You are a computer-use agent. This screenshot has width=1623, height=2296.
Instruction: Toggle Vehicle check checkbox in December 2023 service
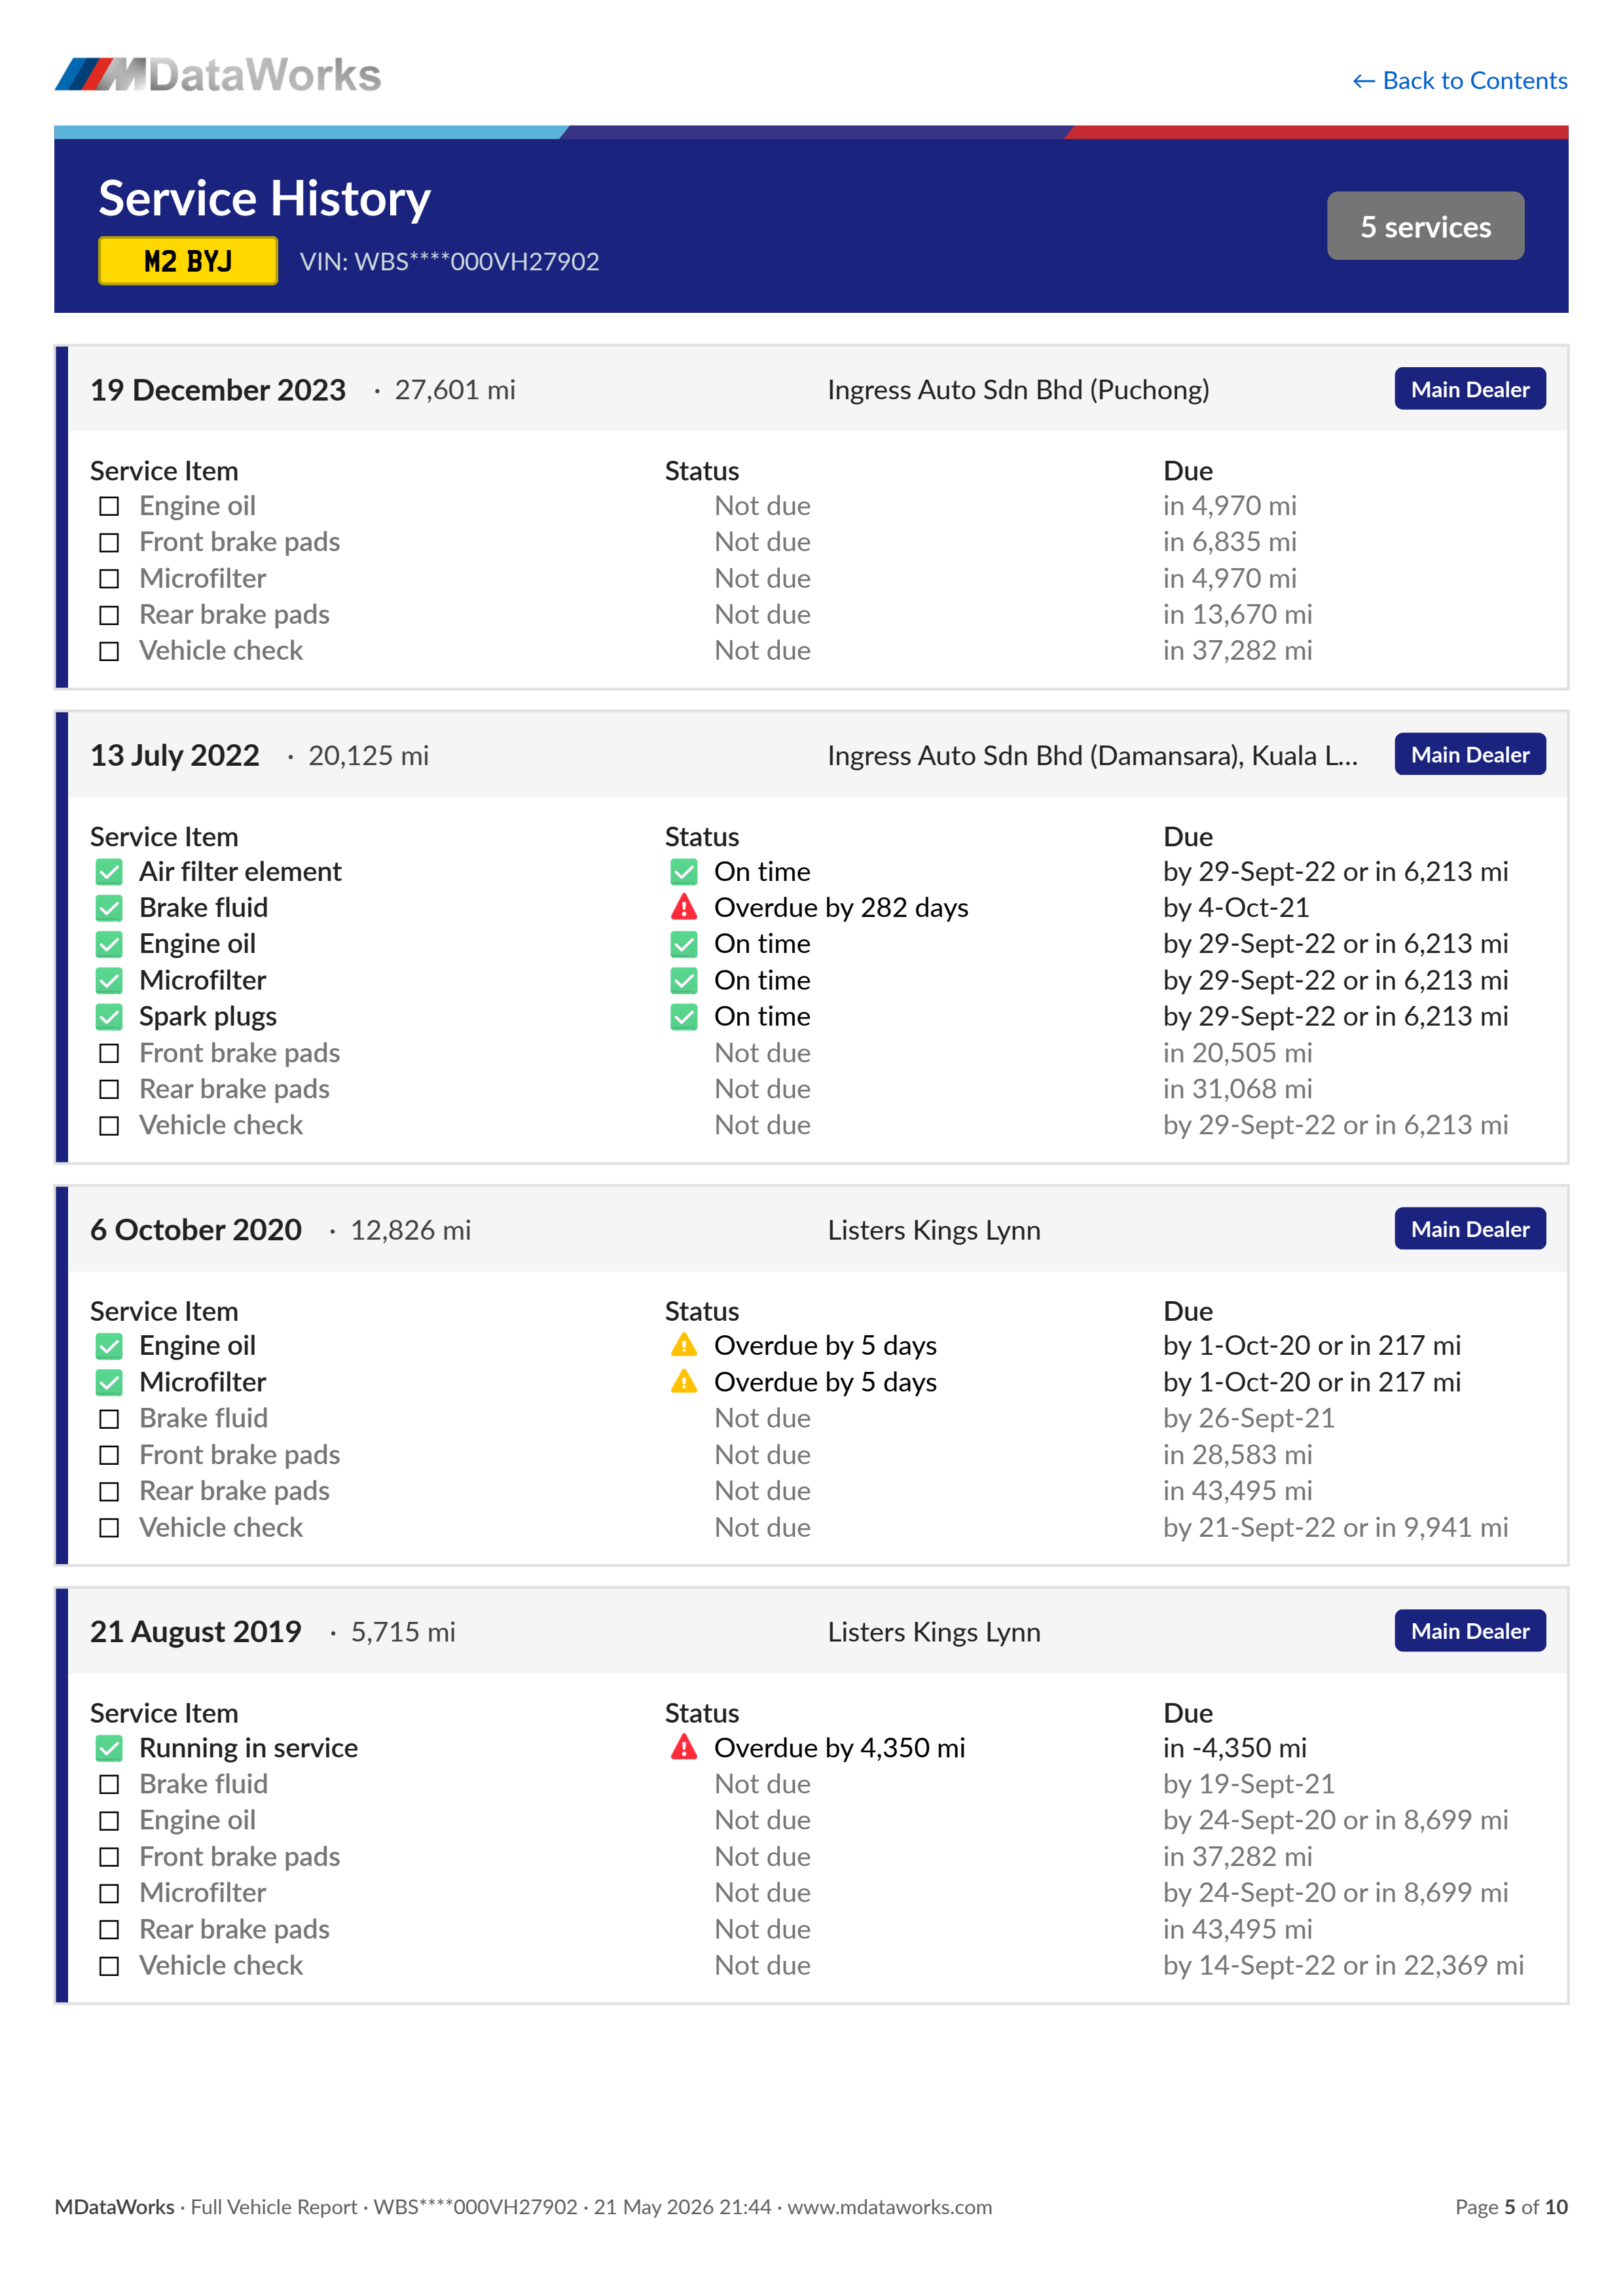pos(109,651)
